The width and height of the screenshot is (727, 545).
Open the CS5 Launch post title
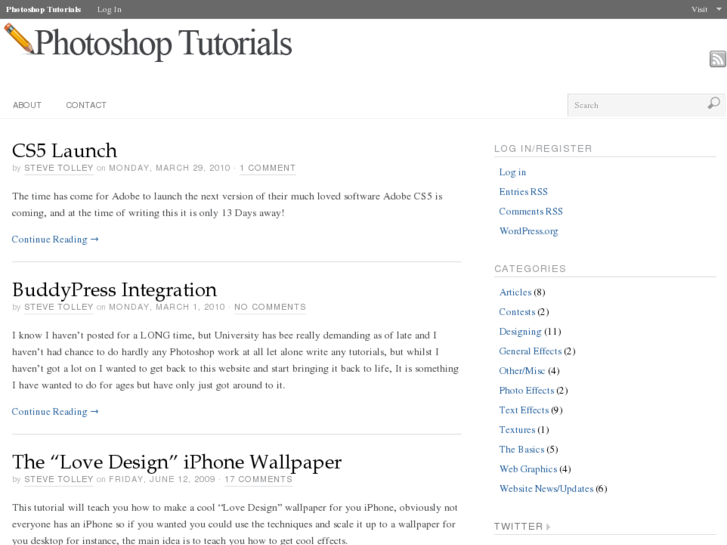[x=64, y=151]
